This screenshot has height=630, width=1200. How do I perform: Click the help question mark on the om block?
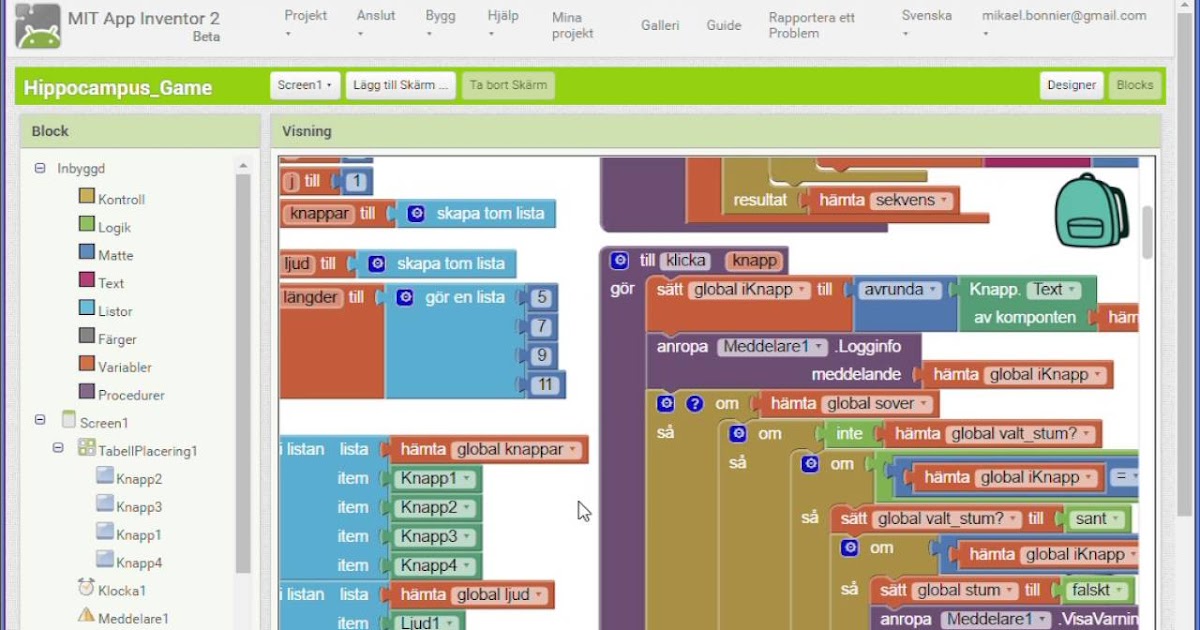[x=692, y=403]
